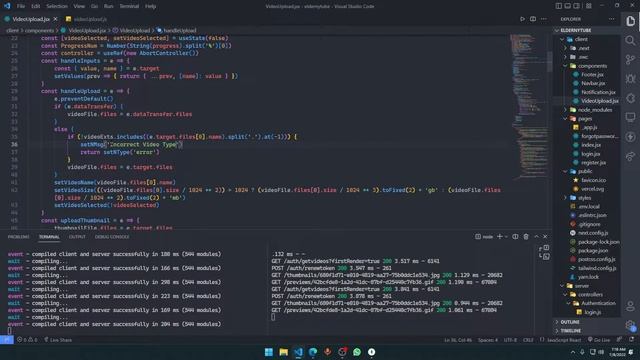Click the editor minimap
Image resolution: width=640 pixels, height=360 pixels.
click(x=529, y=106)
